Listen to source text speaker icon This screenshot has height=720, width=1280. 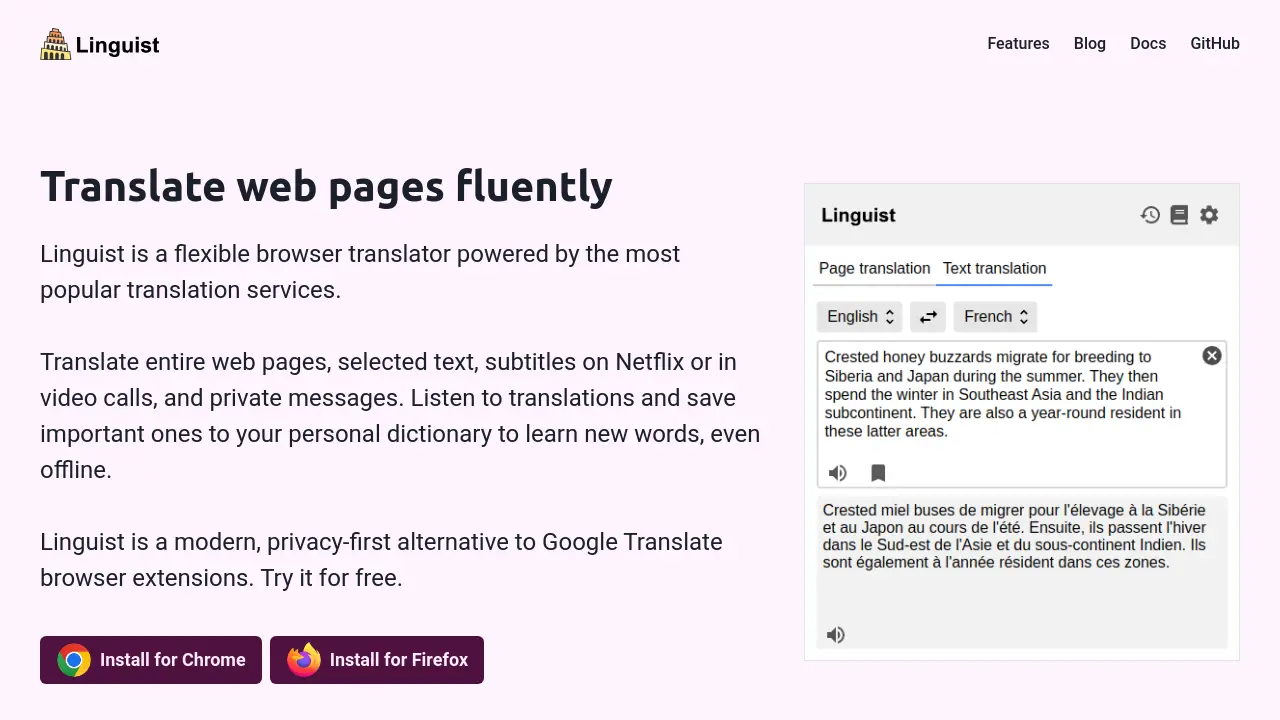(838, 473)
